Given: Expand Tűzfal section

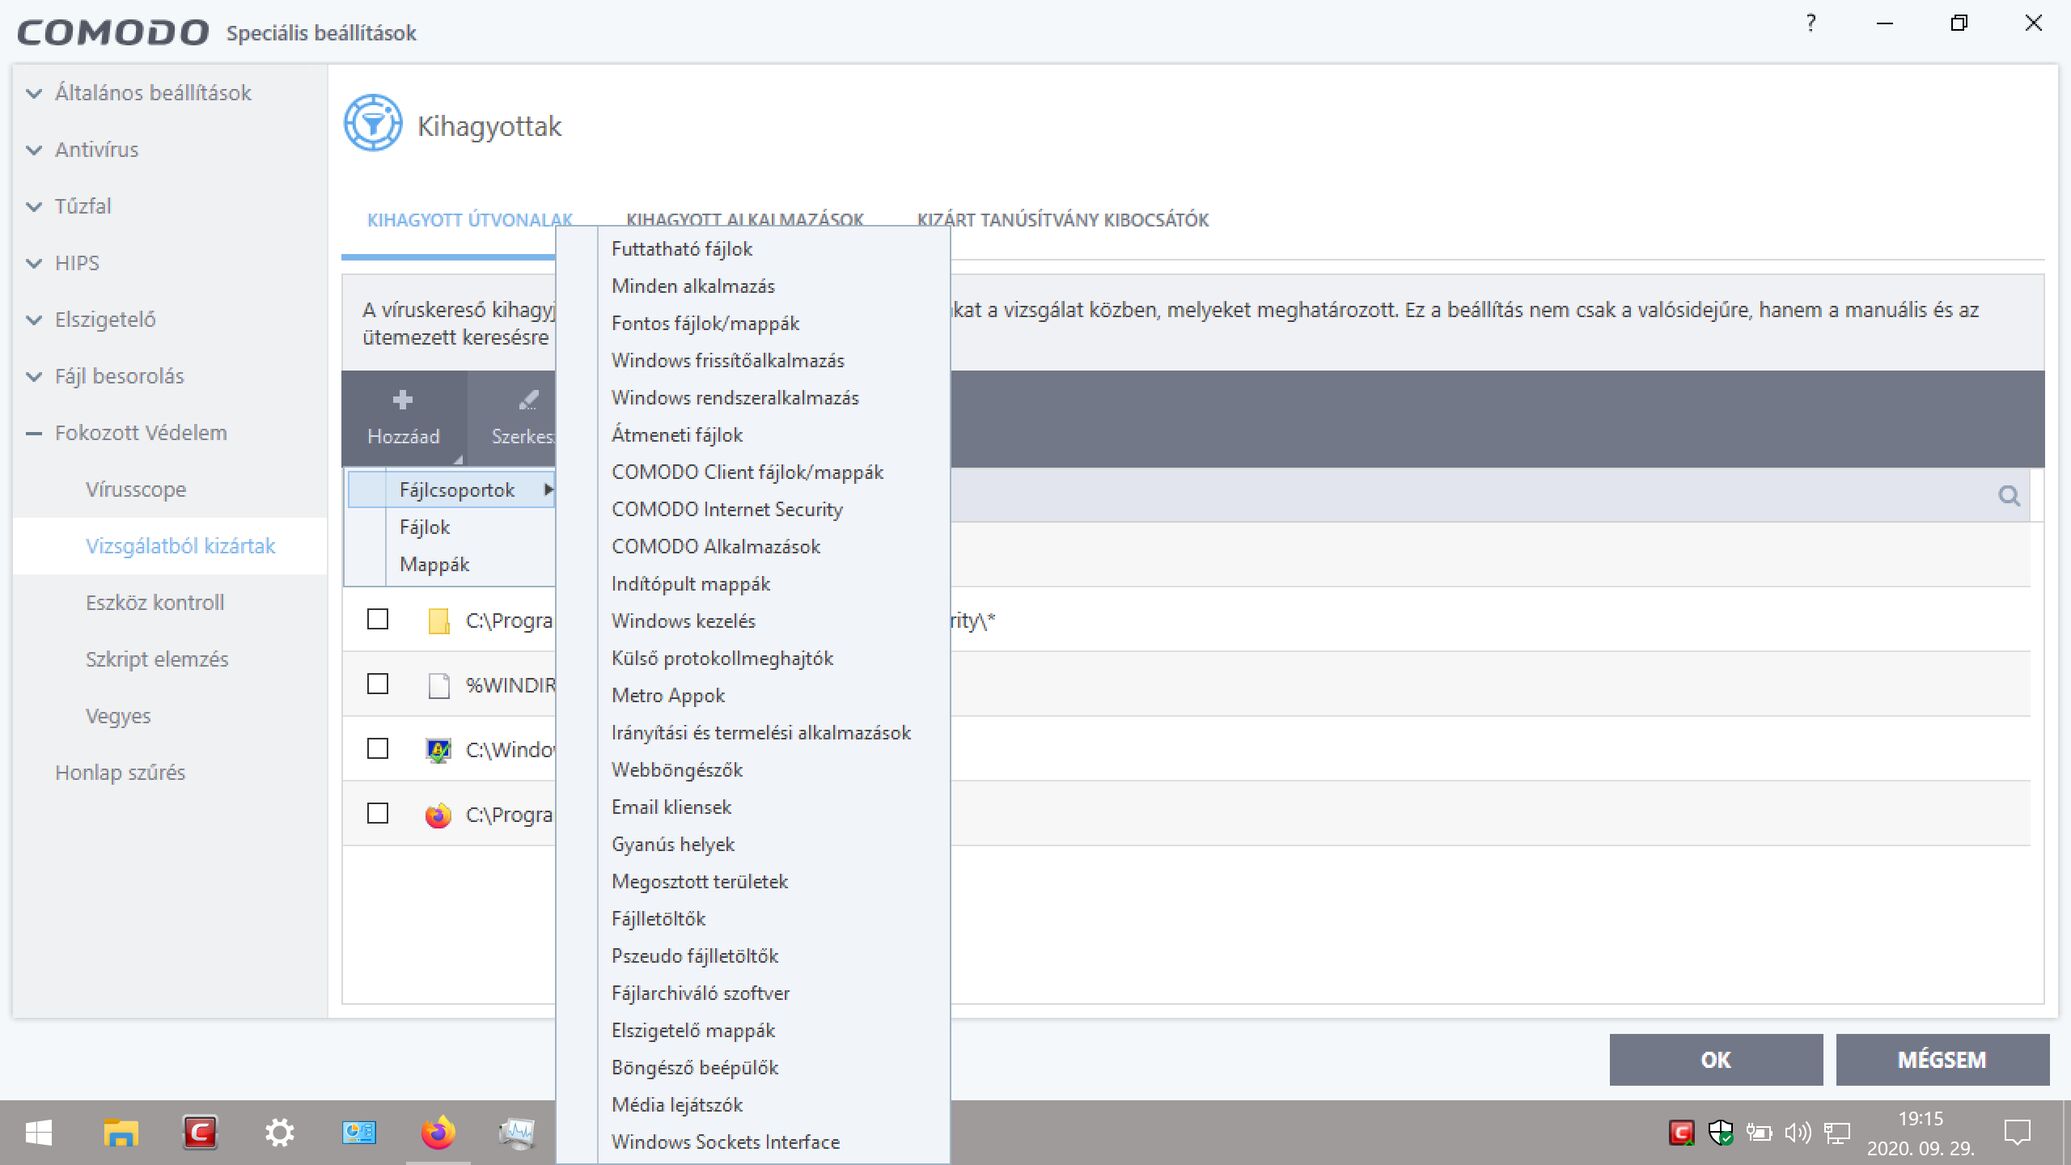Looking at the screenshot, I should point(34,207).
